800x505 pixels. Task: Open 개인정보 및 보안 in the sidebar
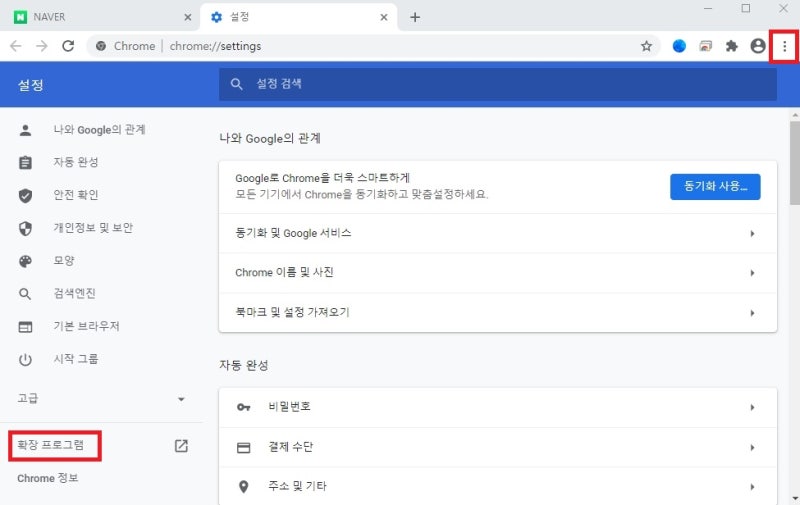tap(93, 228)
